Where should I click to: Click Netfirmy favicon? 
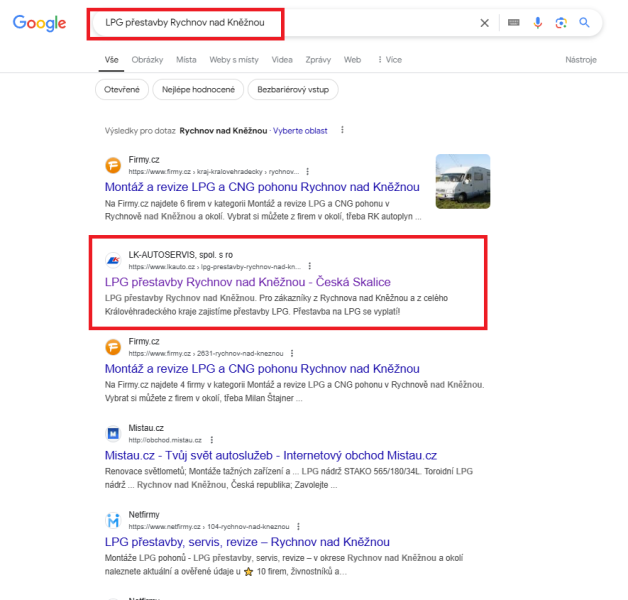click(113, 520)
